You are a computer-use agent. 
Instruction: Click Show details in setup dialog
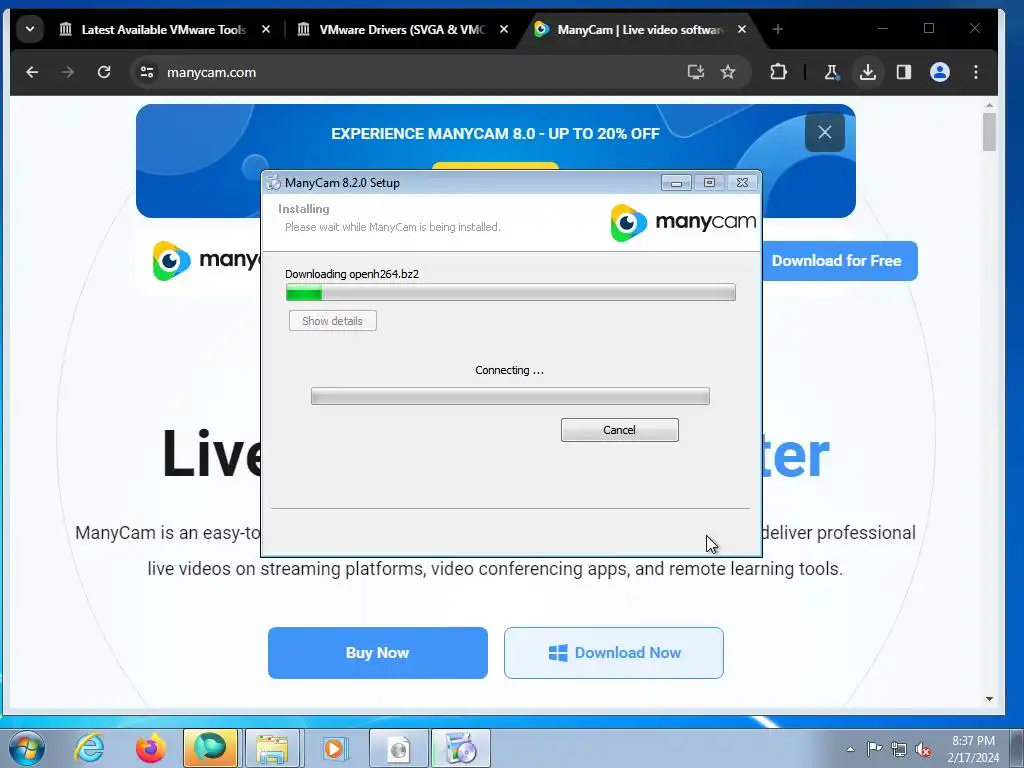(x=332, y=321)
